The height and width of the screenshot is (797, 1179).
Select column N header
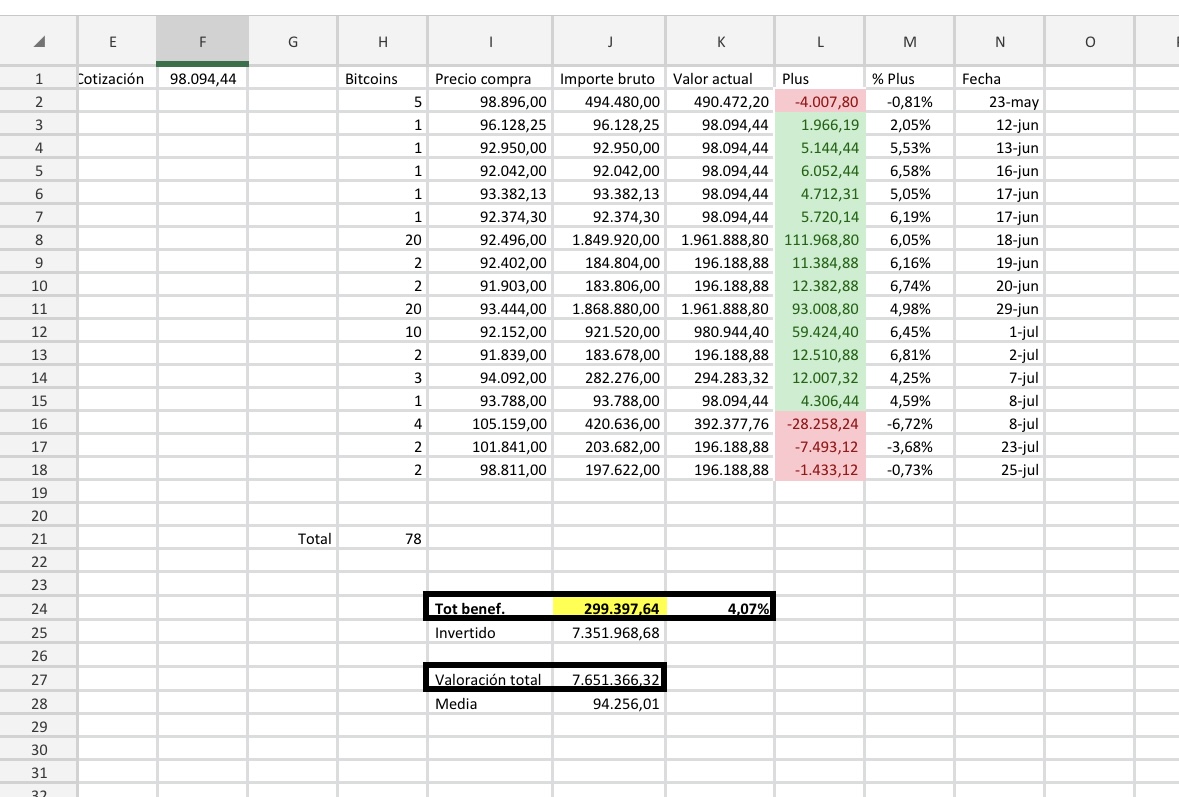(1000, 41)
